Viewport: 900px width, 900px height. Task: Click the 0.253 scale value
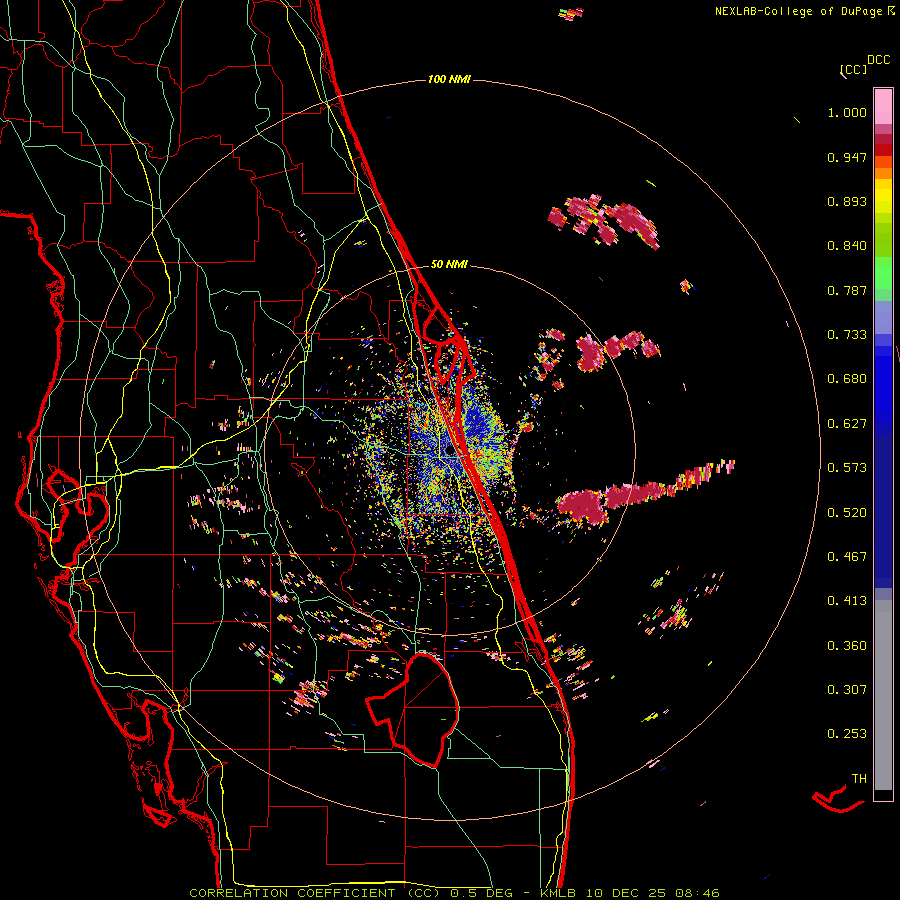point(847,734)
